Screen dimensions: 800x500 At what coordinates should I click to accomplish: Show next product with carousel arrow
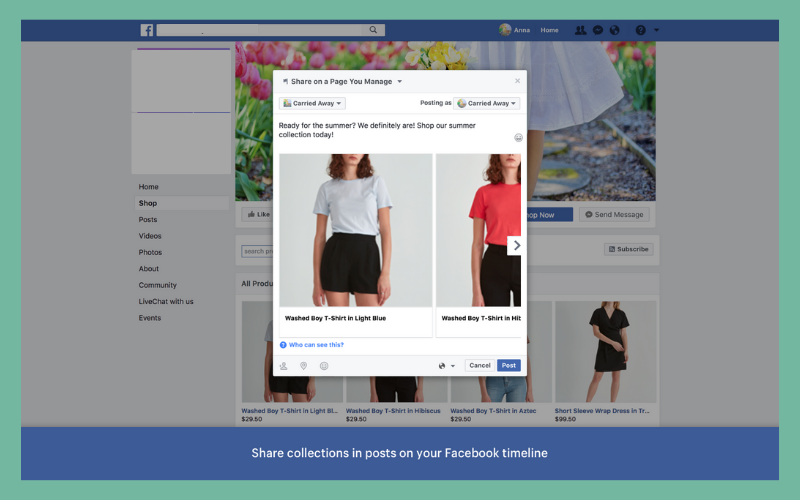click(515, 245)
